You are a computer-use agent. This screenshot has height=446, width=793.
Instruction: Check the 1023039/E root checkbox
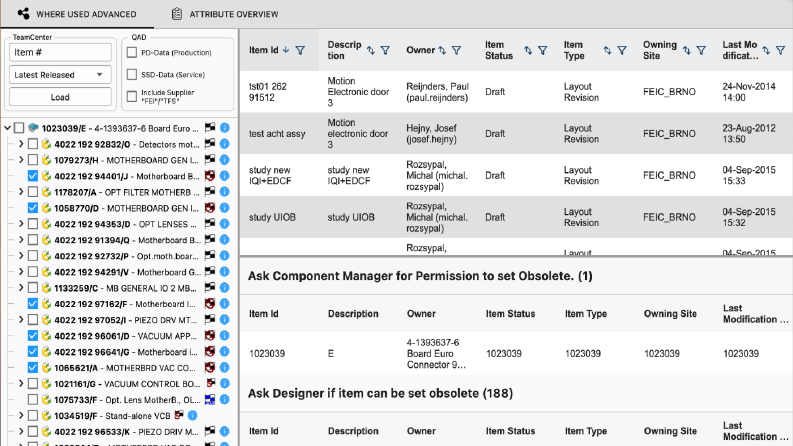click(x=19, y=128)
